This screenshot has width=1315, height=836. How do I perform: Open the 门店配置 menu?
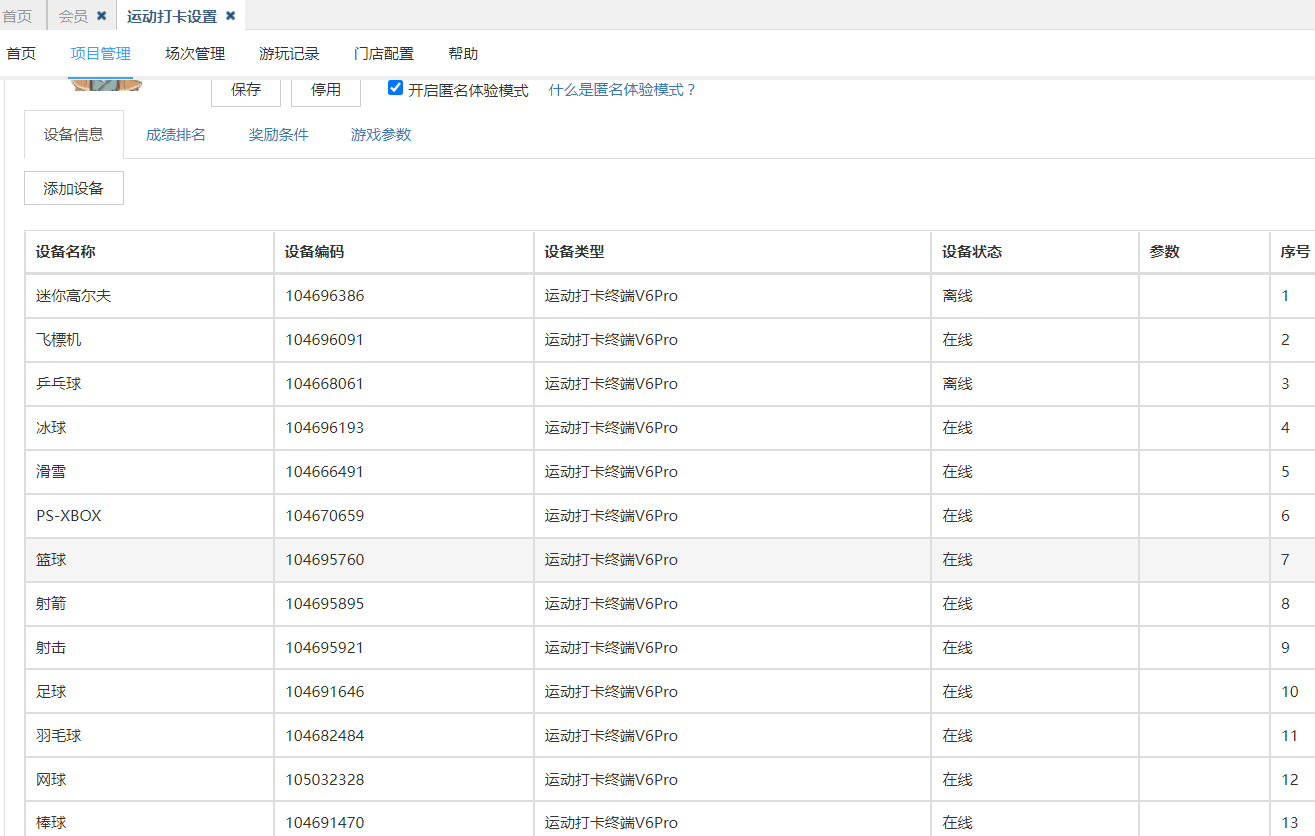point(384,54)
